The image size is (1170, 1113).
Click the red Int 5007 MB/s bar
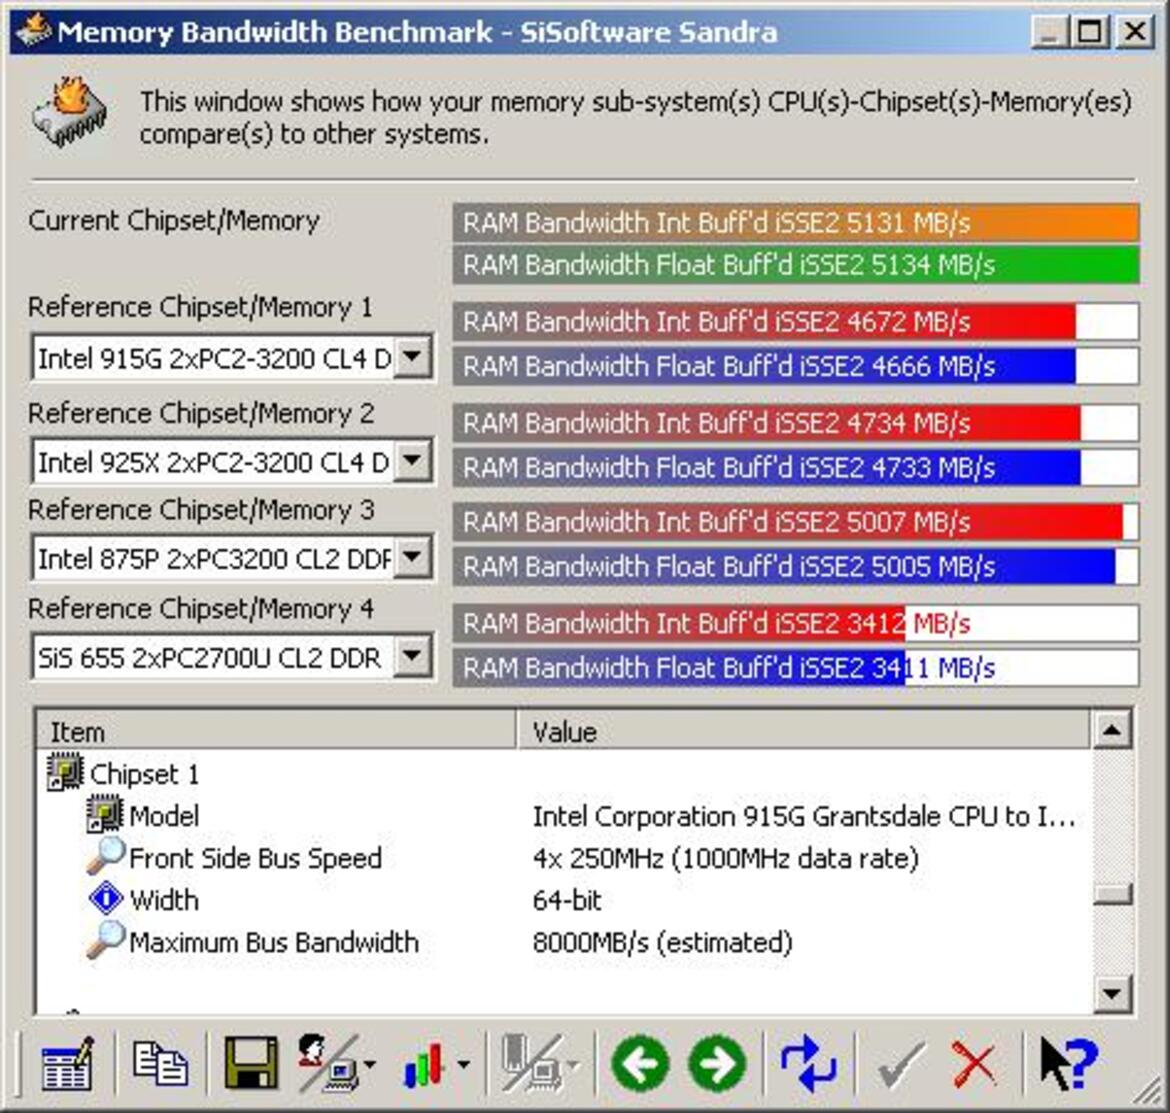796,522
